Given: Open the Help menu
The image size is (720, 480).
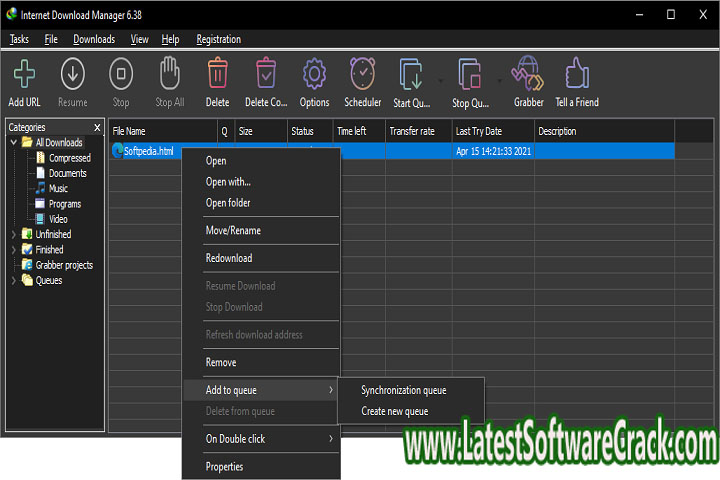Looking at the screenshot, I should click(170, 39).
